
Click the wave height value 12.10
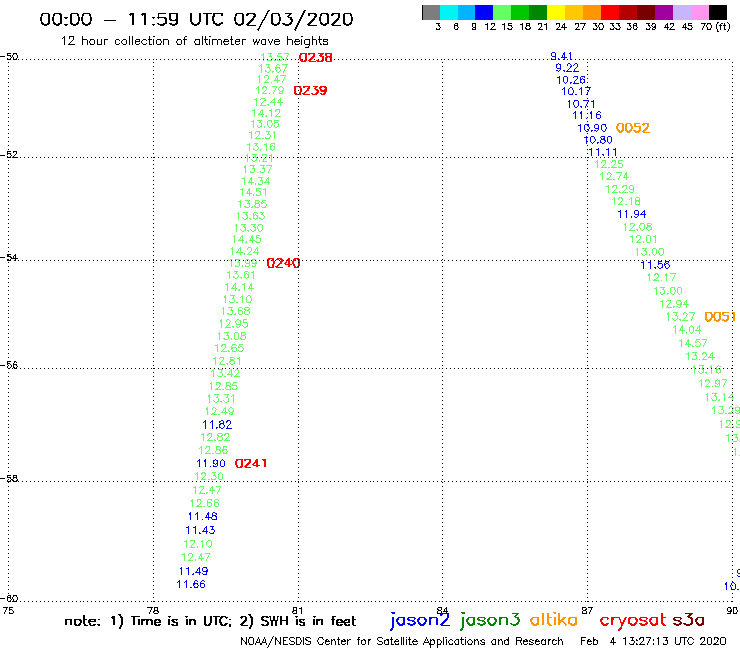click(198, 544)
